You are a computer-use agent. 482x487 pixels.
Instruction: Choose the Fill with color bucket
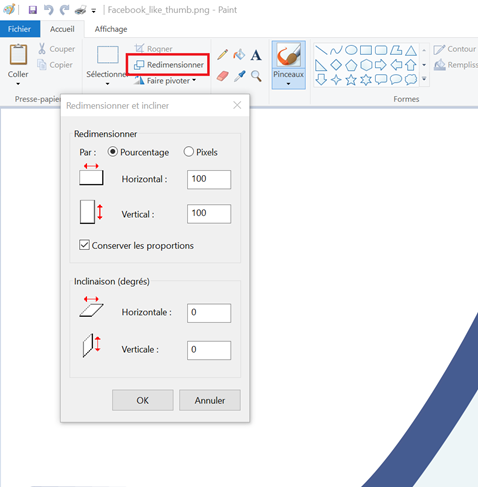click(x=239, y=54)
